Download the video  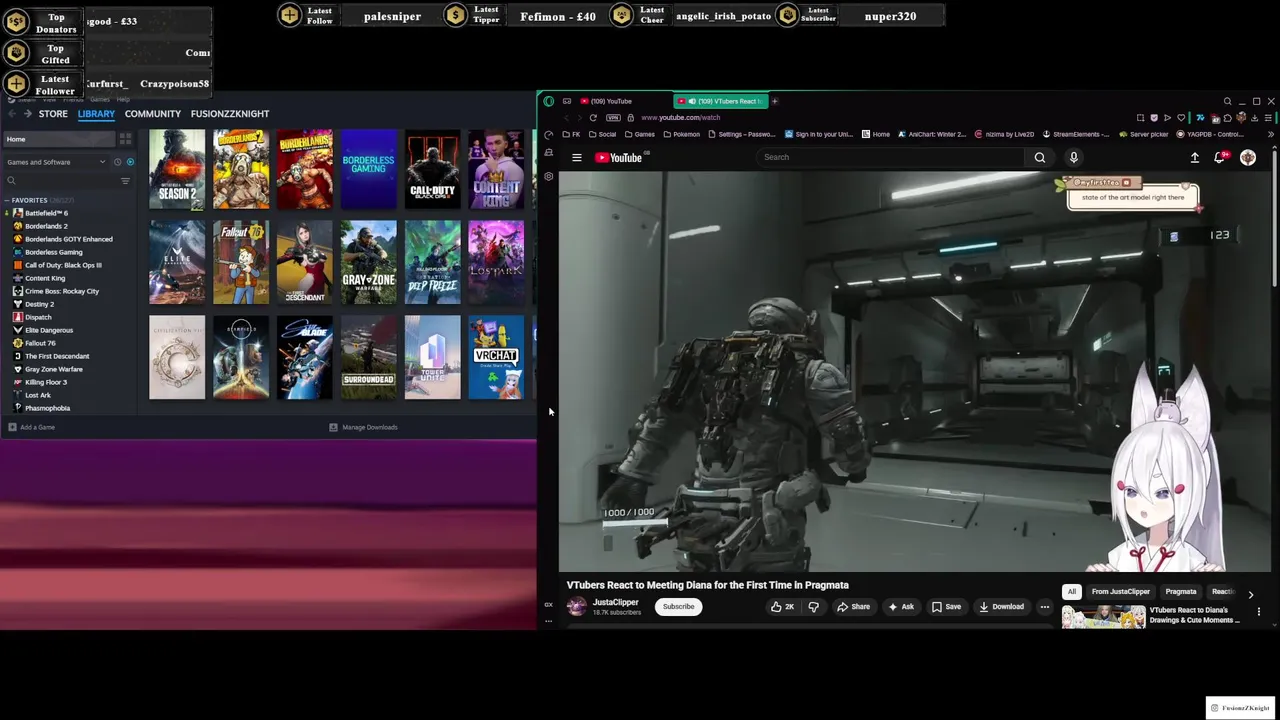coord(1001,606)
